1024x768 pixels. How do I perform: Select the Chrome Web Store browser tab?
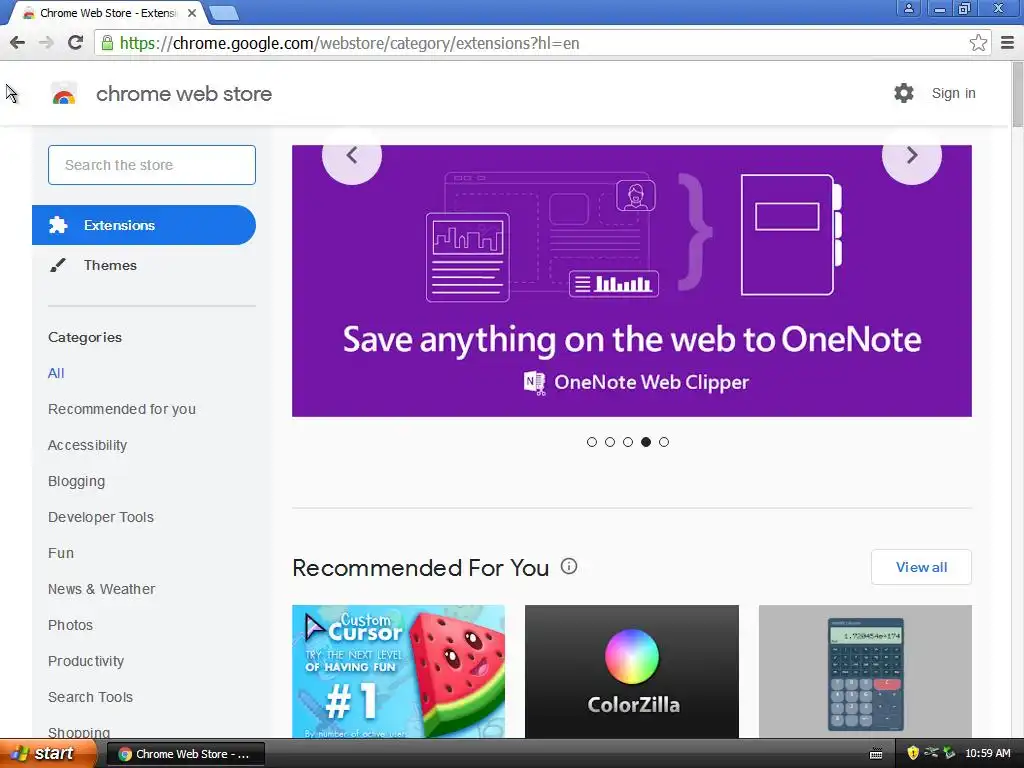click(108, 12)
